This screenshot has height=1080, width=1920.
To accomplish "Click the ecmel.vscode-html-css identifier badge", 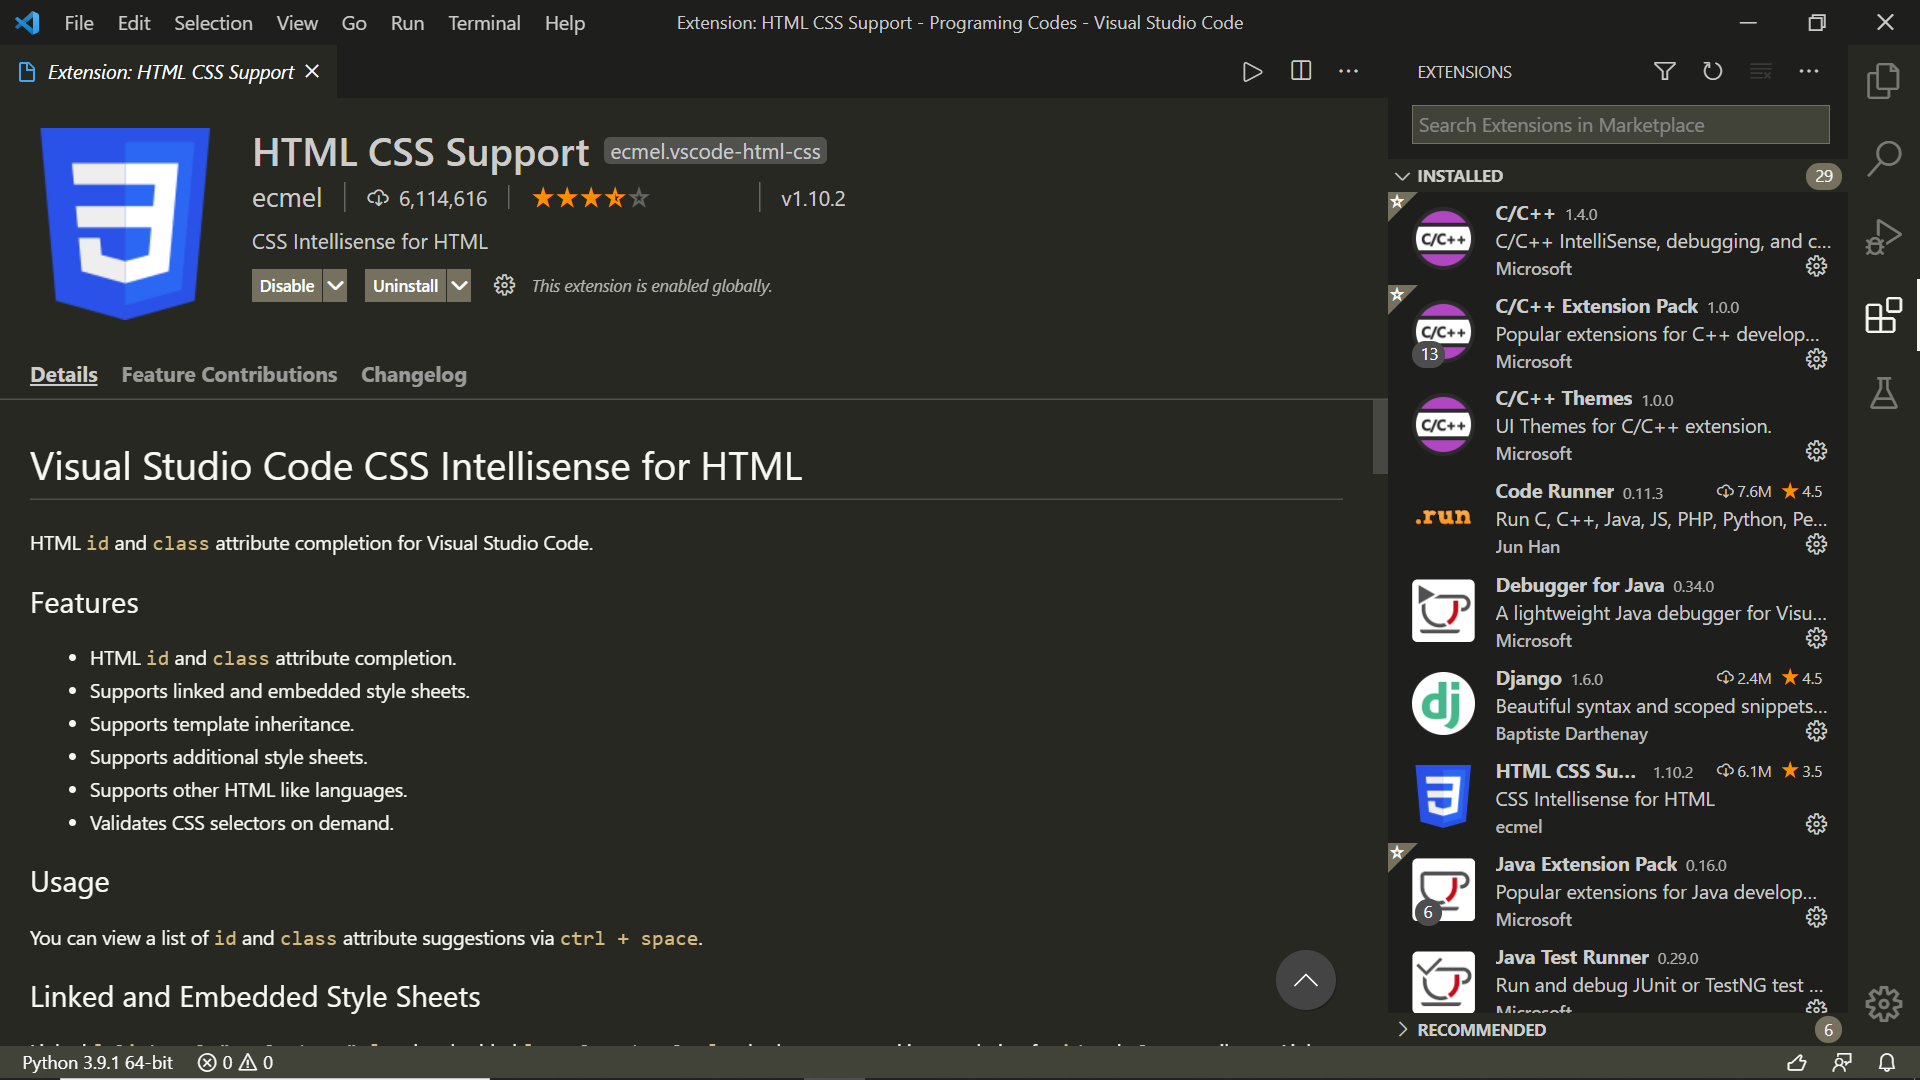I will point(715,152).
